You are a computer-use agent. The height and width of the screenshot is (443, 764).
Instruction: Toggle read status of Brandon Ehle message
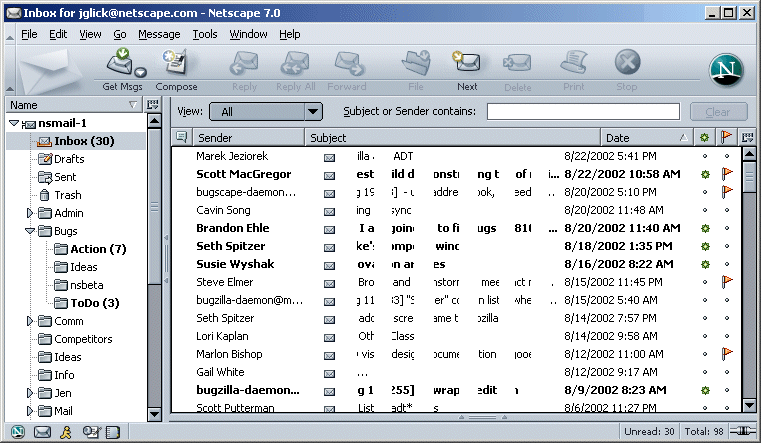705,228
